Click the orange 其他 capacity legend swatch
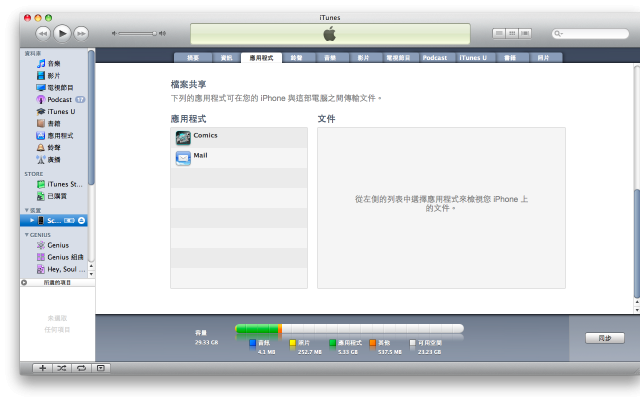640x400 pixels. (373, 343)
